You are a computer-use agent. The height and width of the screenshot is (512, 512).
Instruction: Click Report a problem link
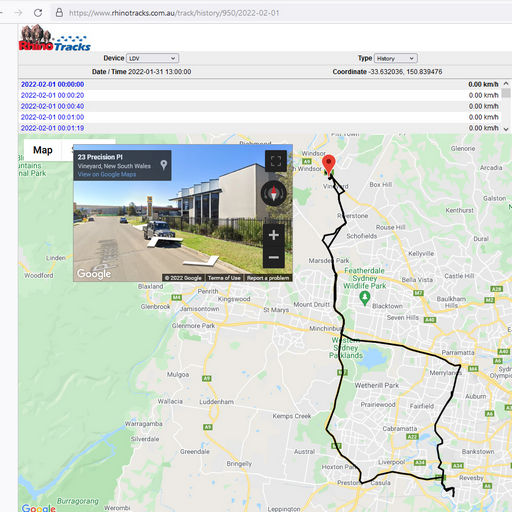tap(268, 278)
